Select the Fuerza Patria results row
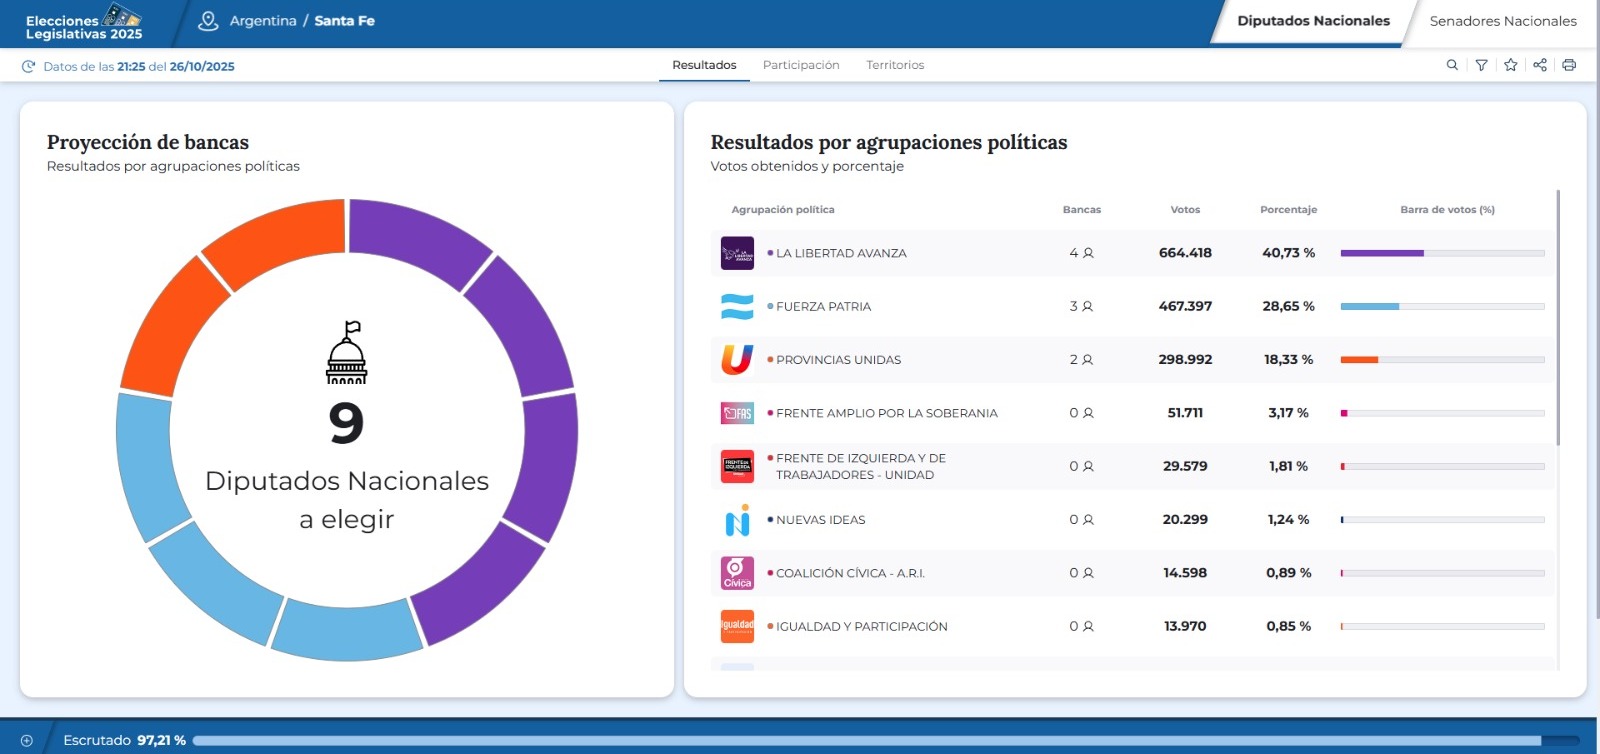This screenshot has width=1600, height=754. coord(1132,307)
